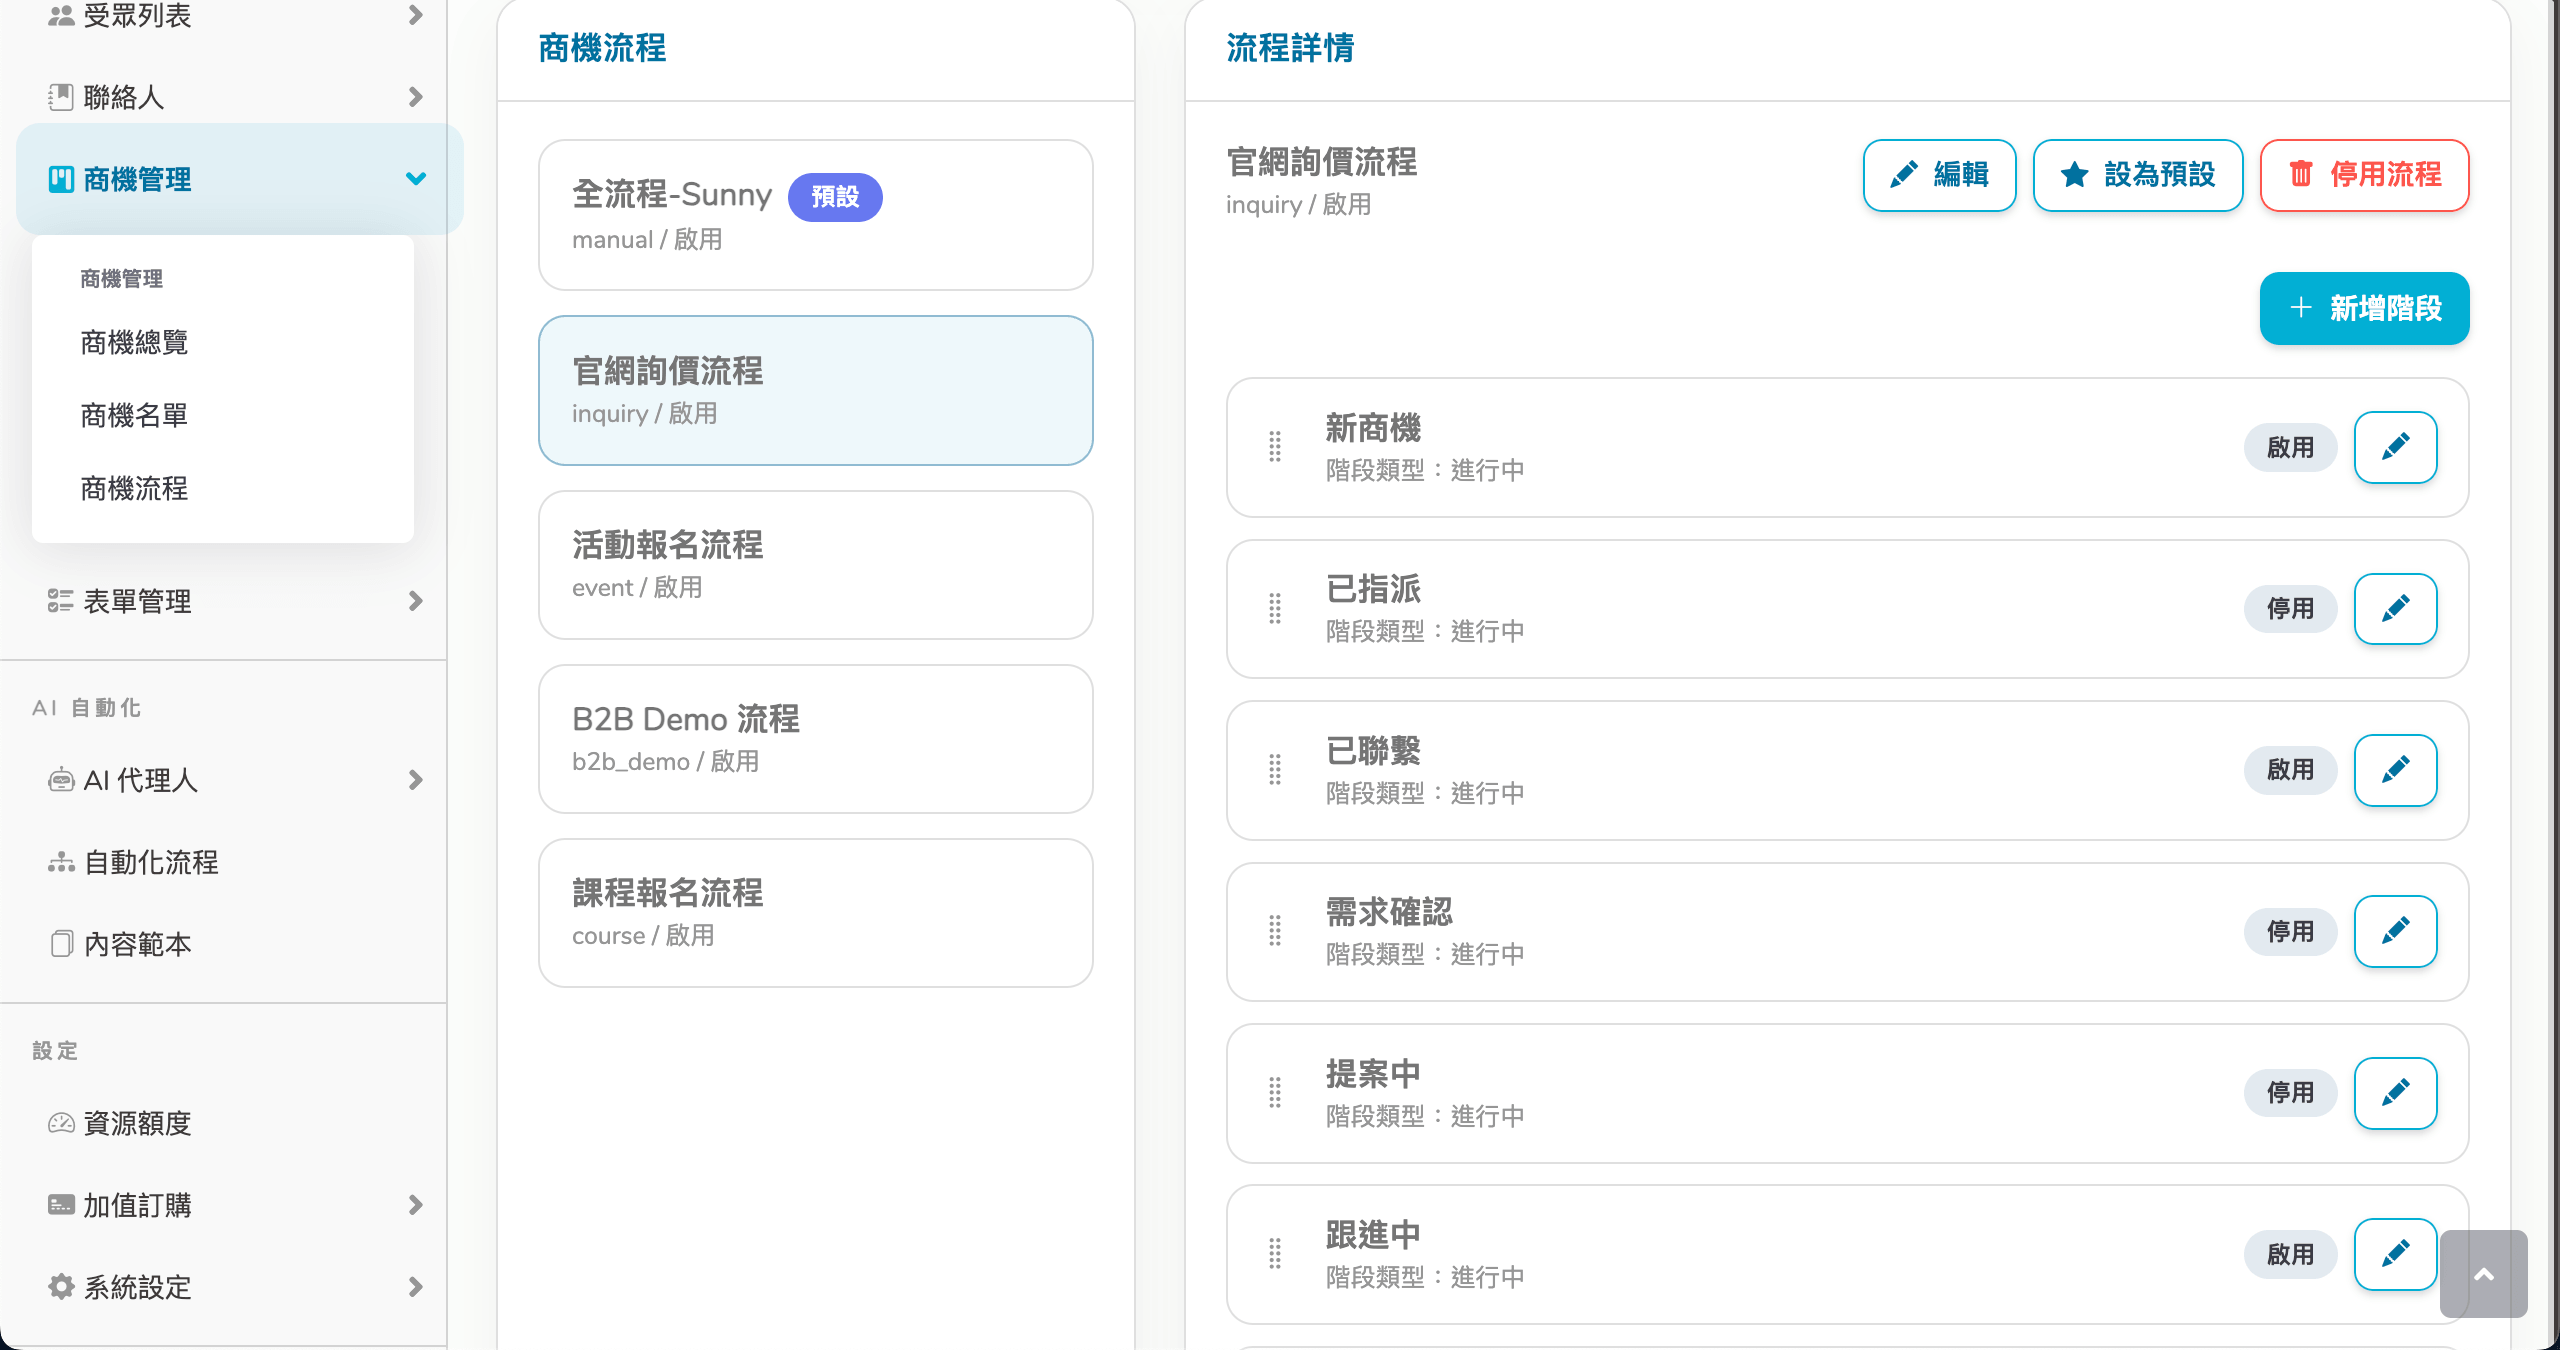
Task: Toggle the 啟用 status of 已聯繫 stage
Action: [2290, 770]
